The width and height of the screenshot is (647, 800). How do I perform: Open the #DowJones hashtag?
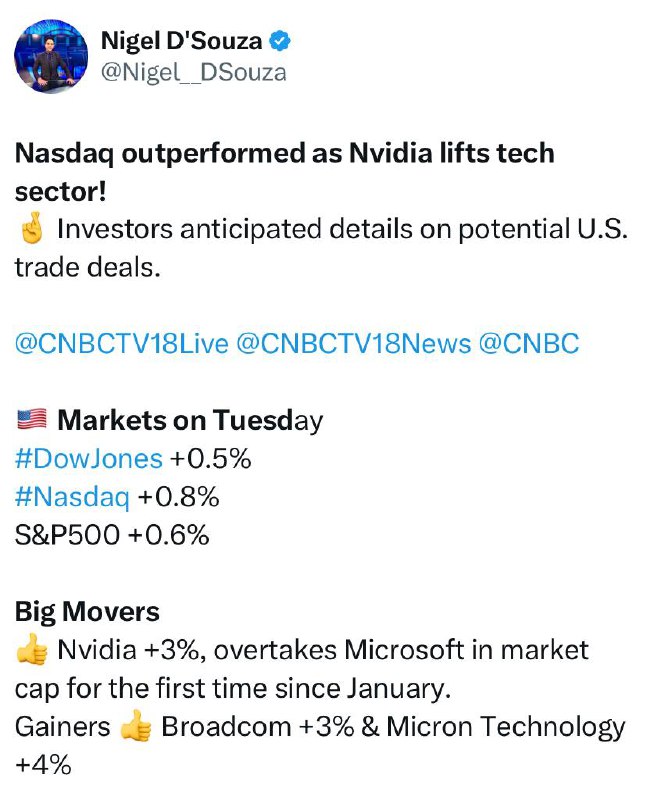click(89, 459)
